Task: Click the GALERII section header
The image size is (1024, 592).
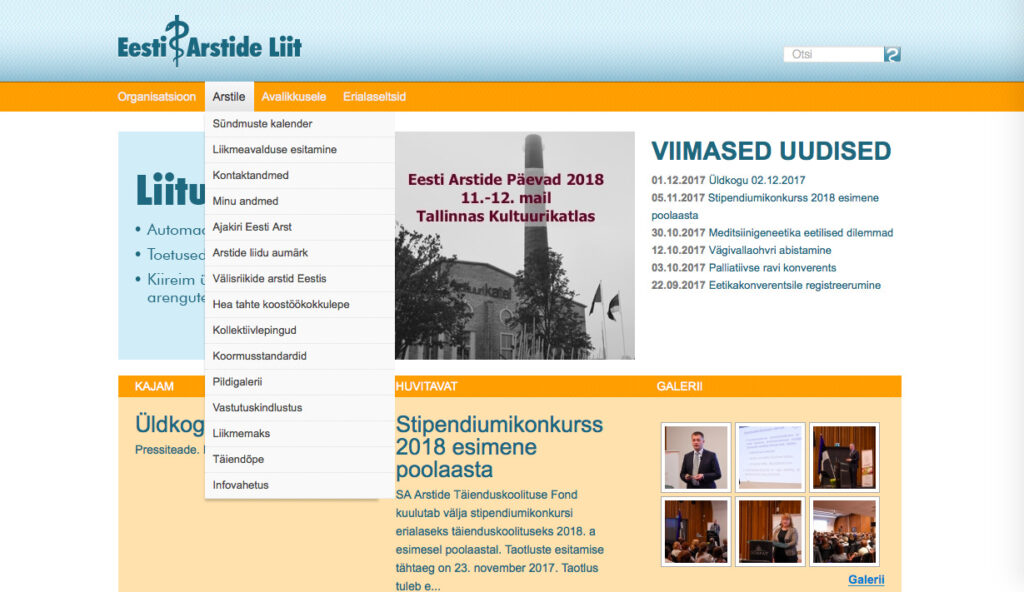Action: pyautogui.click(x=679, y=386)
